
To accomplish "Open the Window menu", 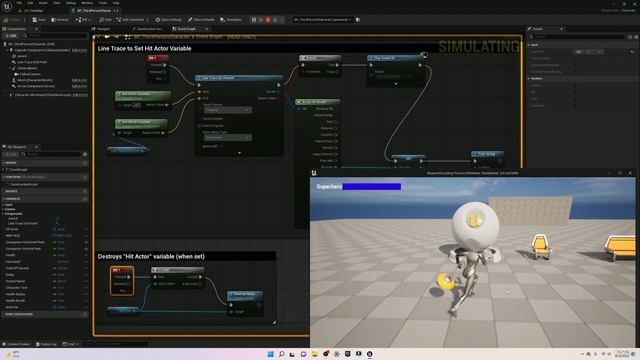I will tap(87, 3).
